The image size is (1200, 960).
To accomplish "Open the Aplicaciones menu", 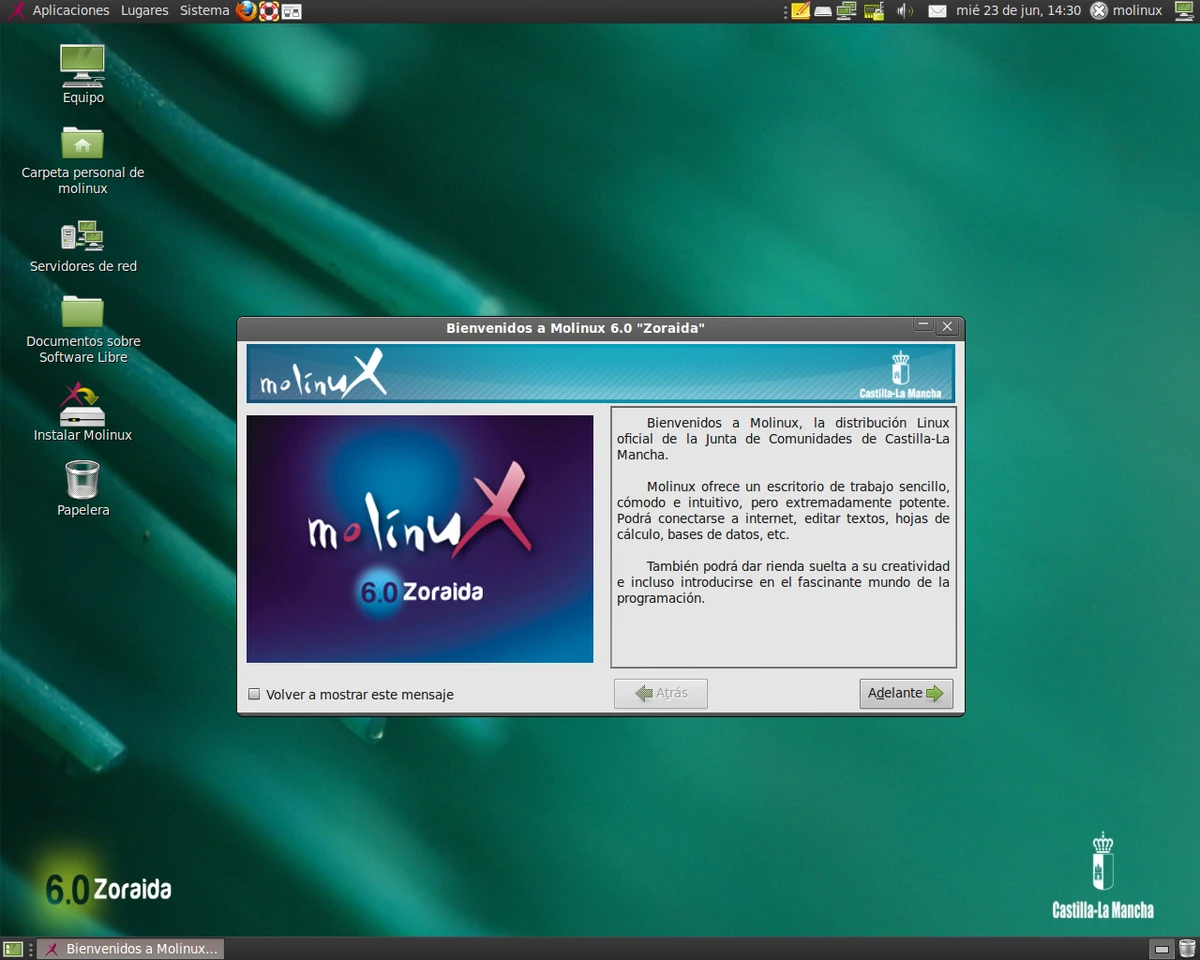I will point(71,11).
